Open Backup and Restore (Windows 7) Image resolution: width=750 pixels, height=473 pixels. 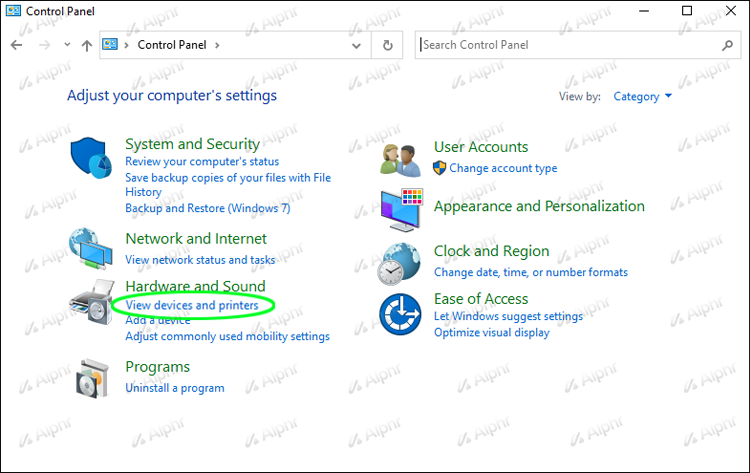pos(207,208)
